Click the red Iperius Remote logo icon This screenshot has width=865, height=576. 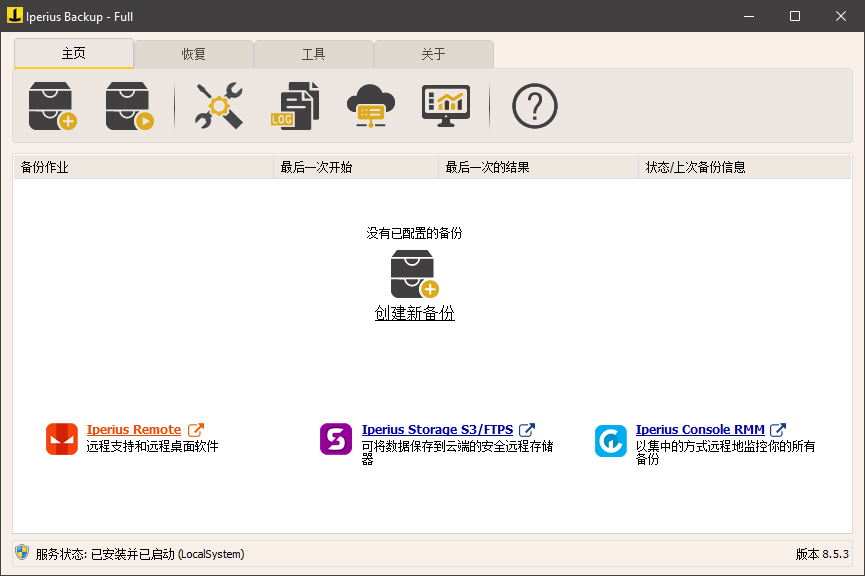59,440
